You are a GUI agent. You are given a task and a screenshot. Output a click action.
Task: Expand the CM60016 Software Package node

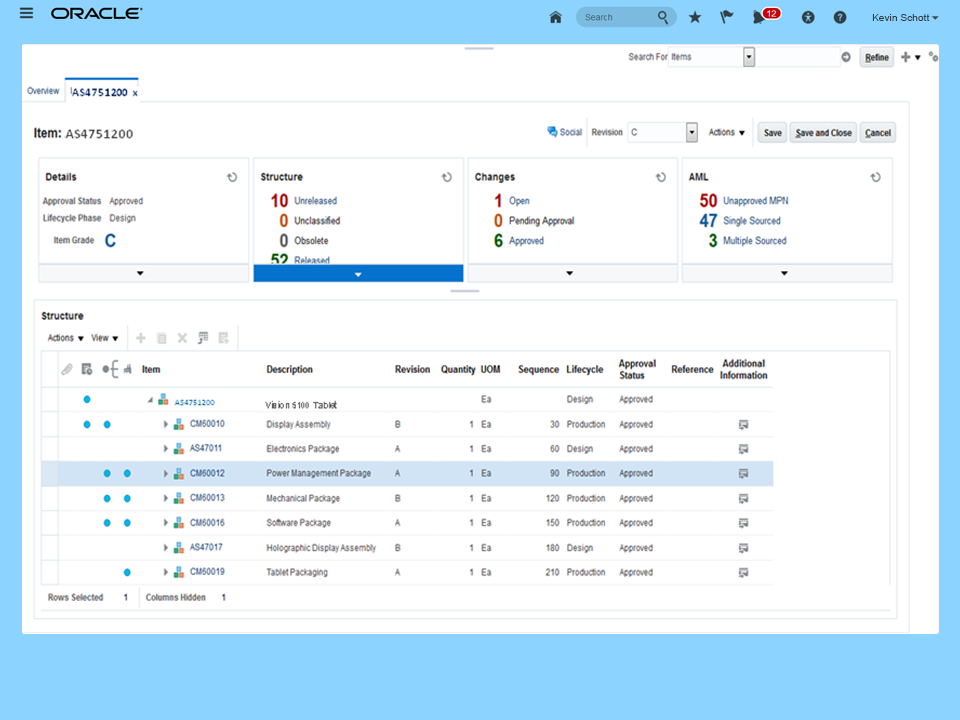pyautogui.click(x=165, y=523)
